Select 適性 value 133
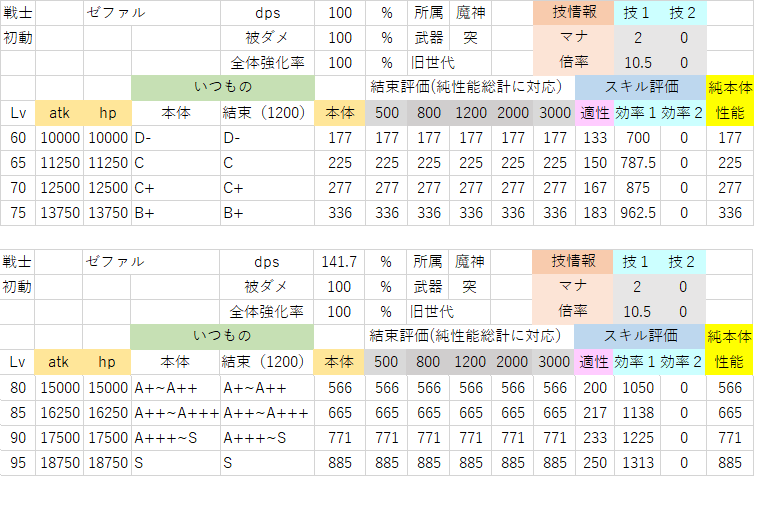The height and width of the screenshot is (510, 782). coord(594,138)
